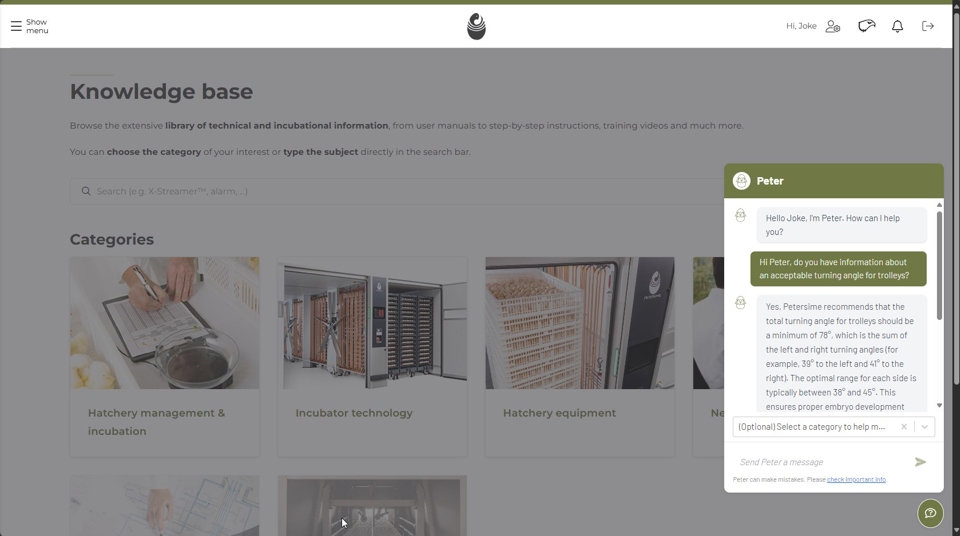Open the optional category select box
The image size is (960, 536).
(x=812, y=427)
